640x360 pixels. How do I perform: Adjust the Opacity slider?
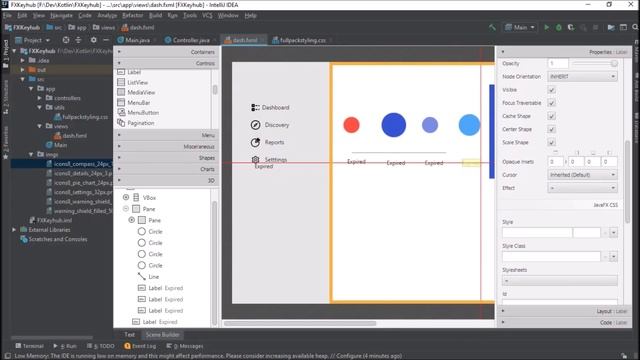pyautogui.click(x=595, y=64)
